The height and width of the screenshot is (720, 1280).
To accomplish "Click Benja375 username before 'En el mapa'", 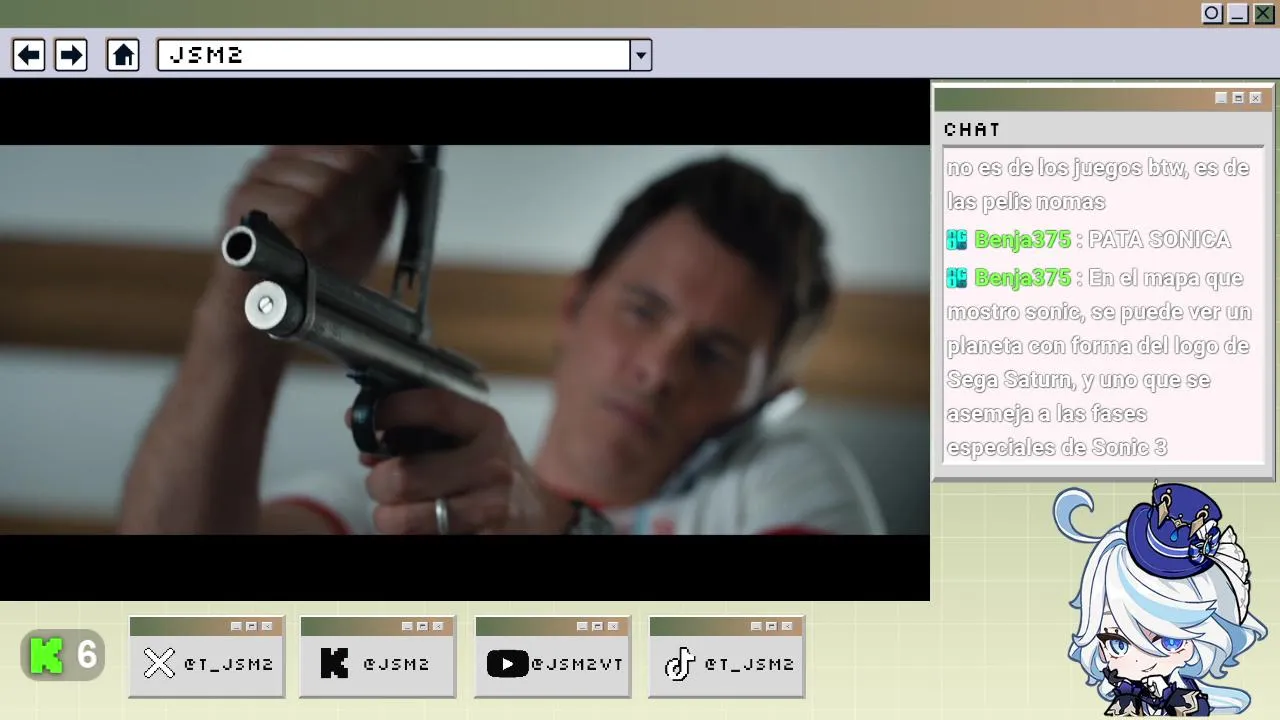I will (1022, 278).
